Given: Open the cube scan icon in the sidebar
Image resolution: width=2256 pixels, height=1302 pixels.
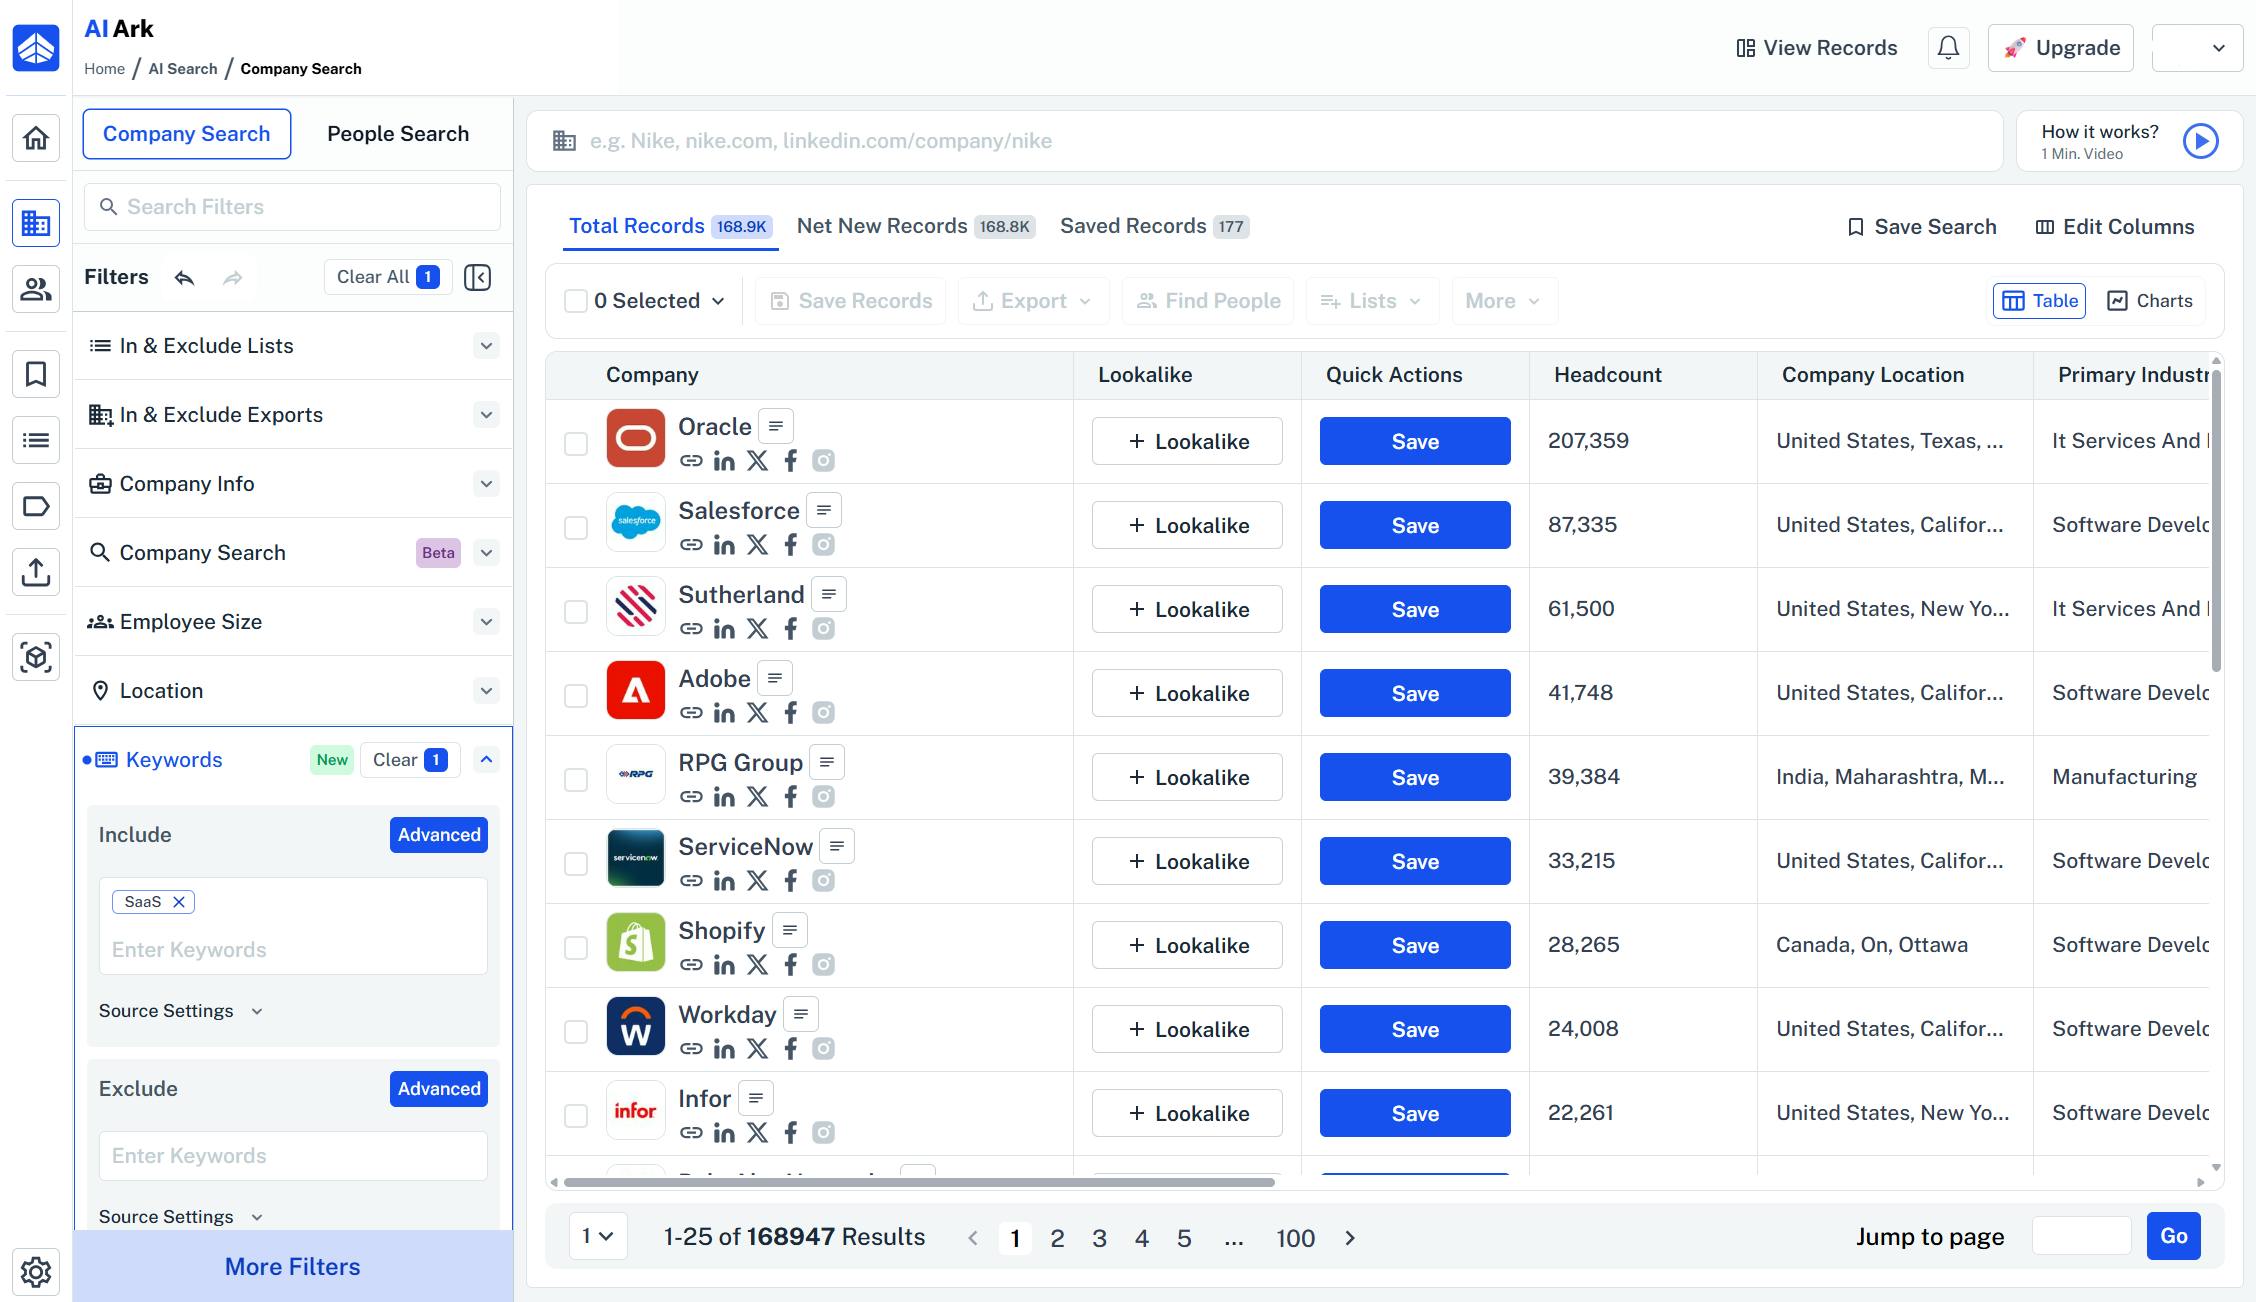Looking at the screenshot, I should 36,657.
